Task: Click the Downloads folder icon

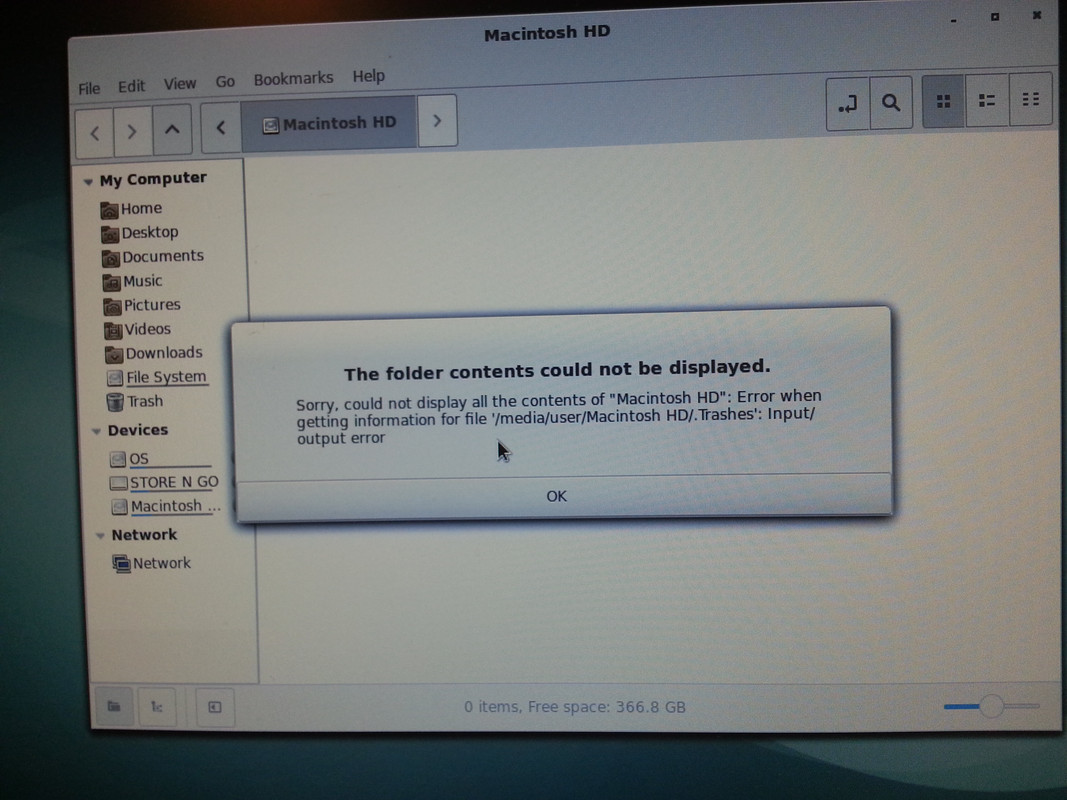Action: 114,354
